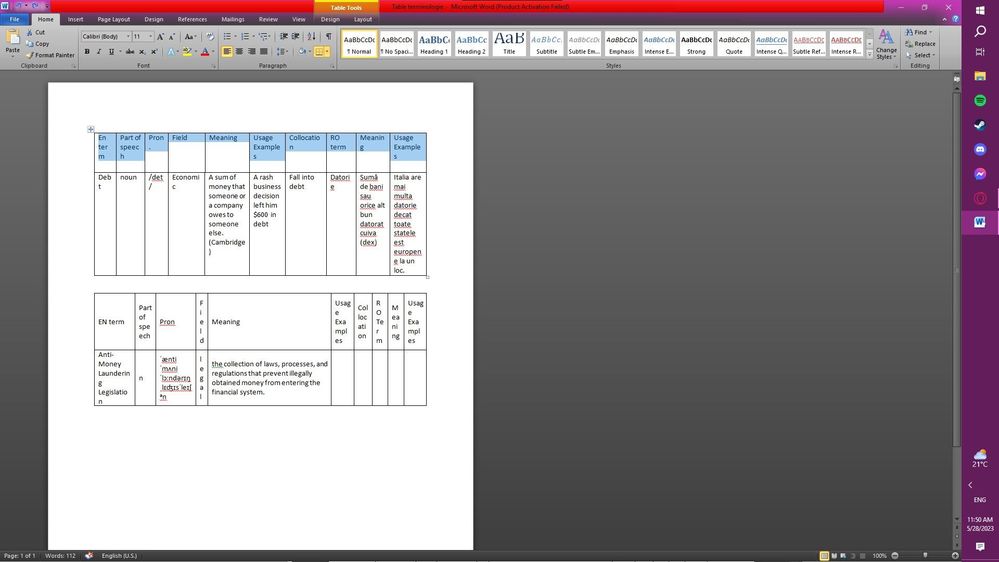
Task: Shrink the font size
Action: click(172, 36)
